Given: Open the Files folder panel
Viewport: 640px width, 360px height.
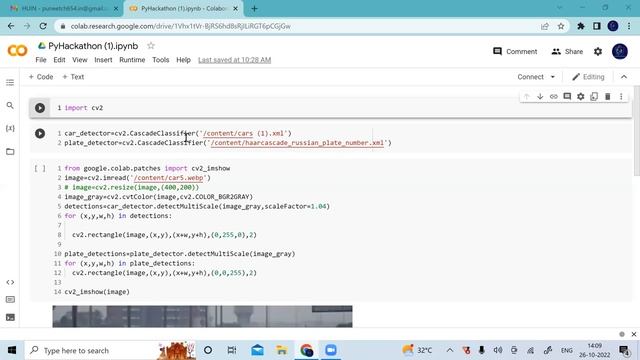Looking at the screenshot, I should click(10, 151).
